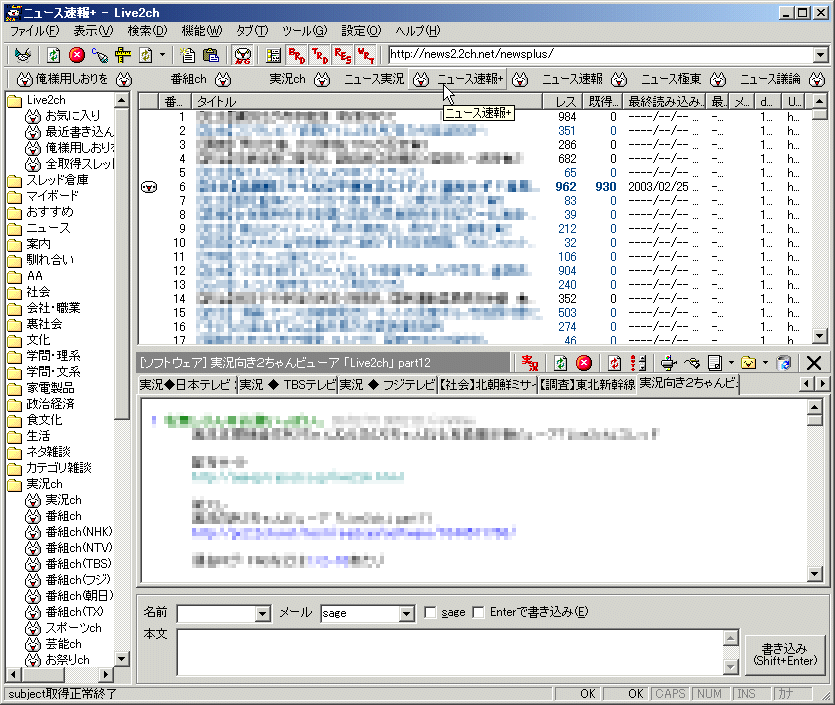
Task: Open the ツール menu
Action: click(305, 31)
